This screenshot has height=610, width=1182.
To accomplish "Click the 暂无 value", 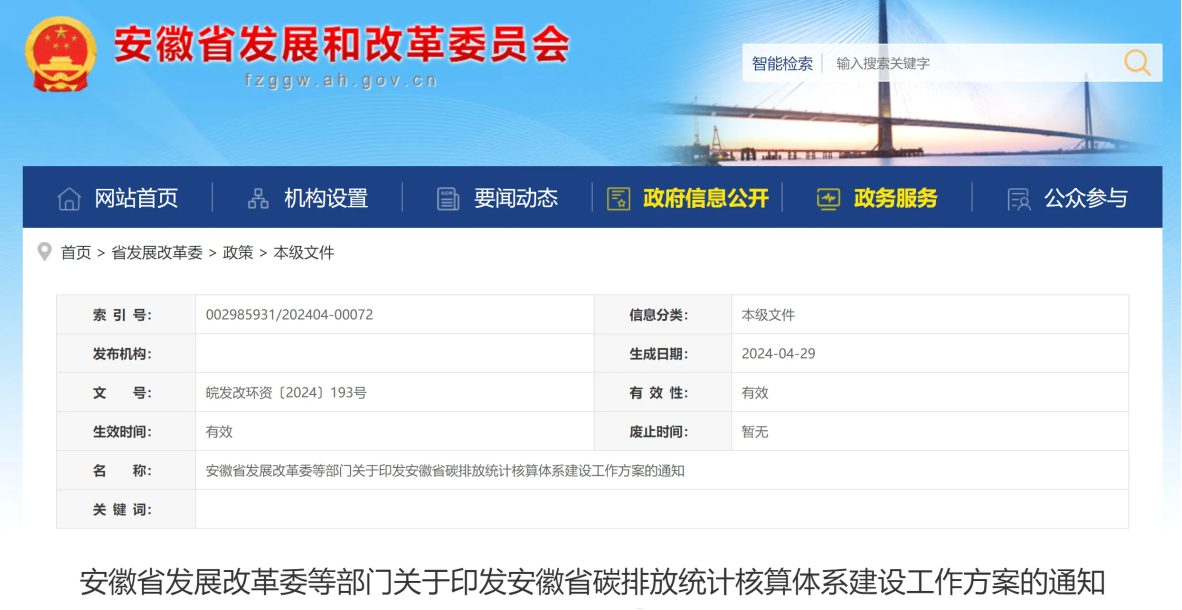I will tap(755, 432).
